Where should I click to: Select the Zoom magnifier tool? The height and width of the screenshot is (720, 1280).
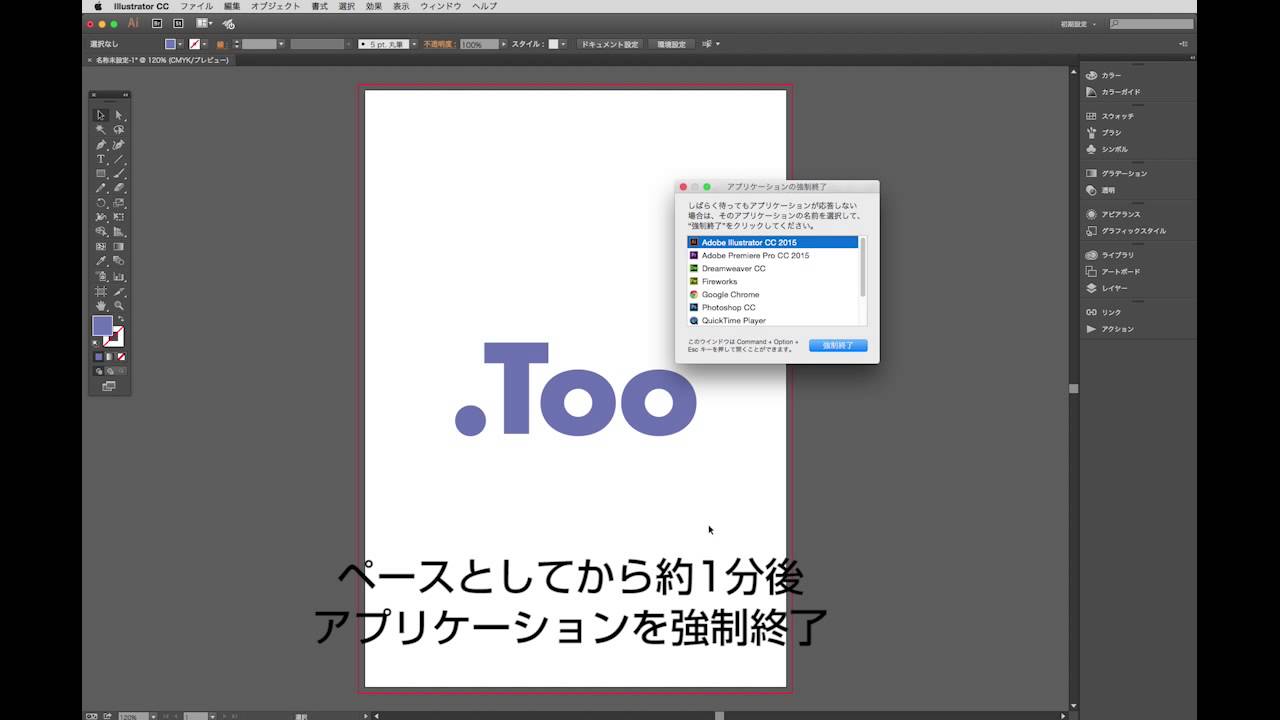tap(118, 305)
